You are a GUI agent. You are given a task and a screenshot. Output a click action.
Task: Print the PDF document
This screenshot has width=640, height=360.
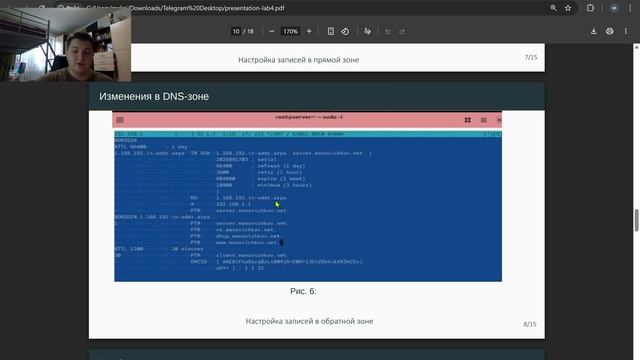[609, 31]
